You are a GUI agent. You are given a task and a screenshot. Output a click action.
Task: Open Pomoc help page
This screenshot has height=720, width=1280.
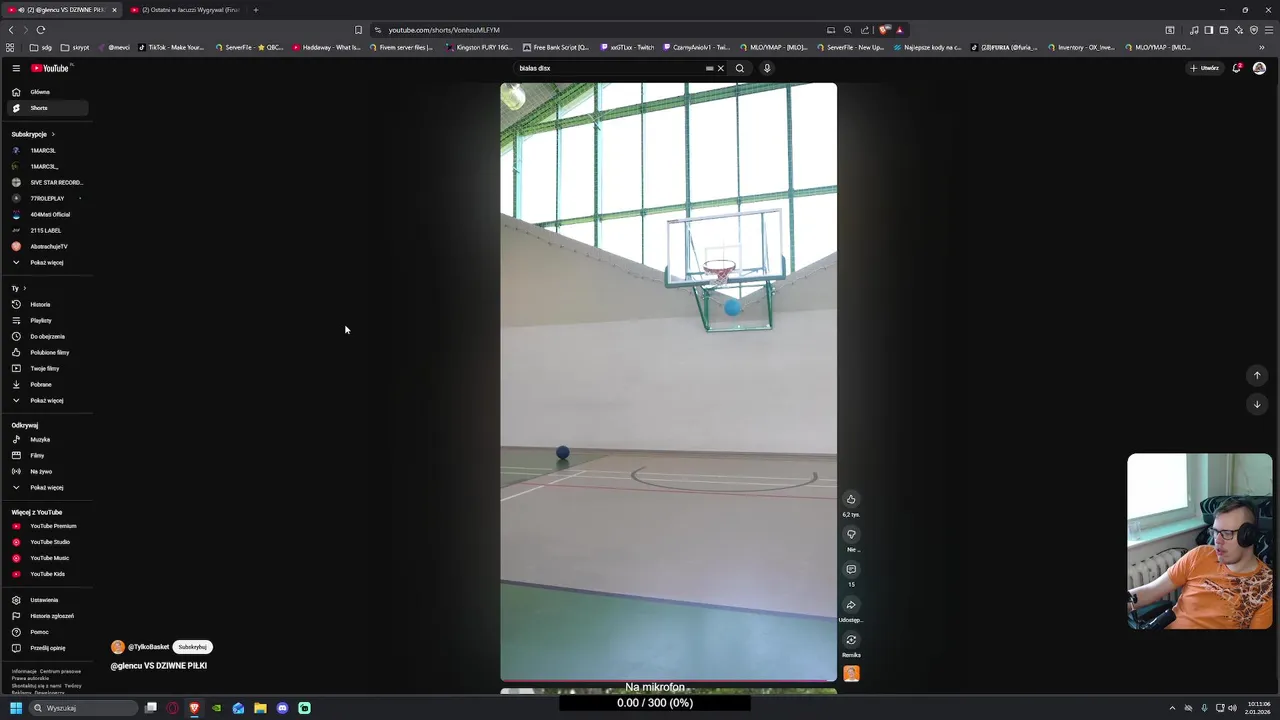coord(46,632)
